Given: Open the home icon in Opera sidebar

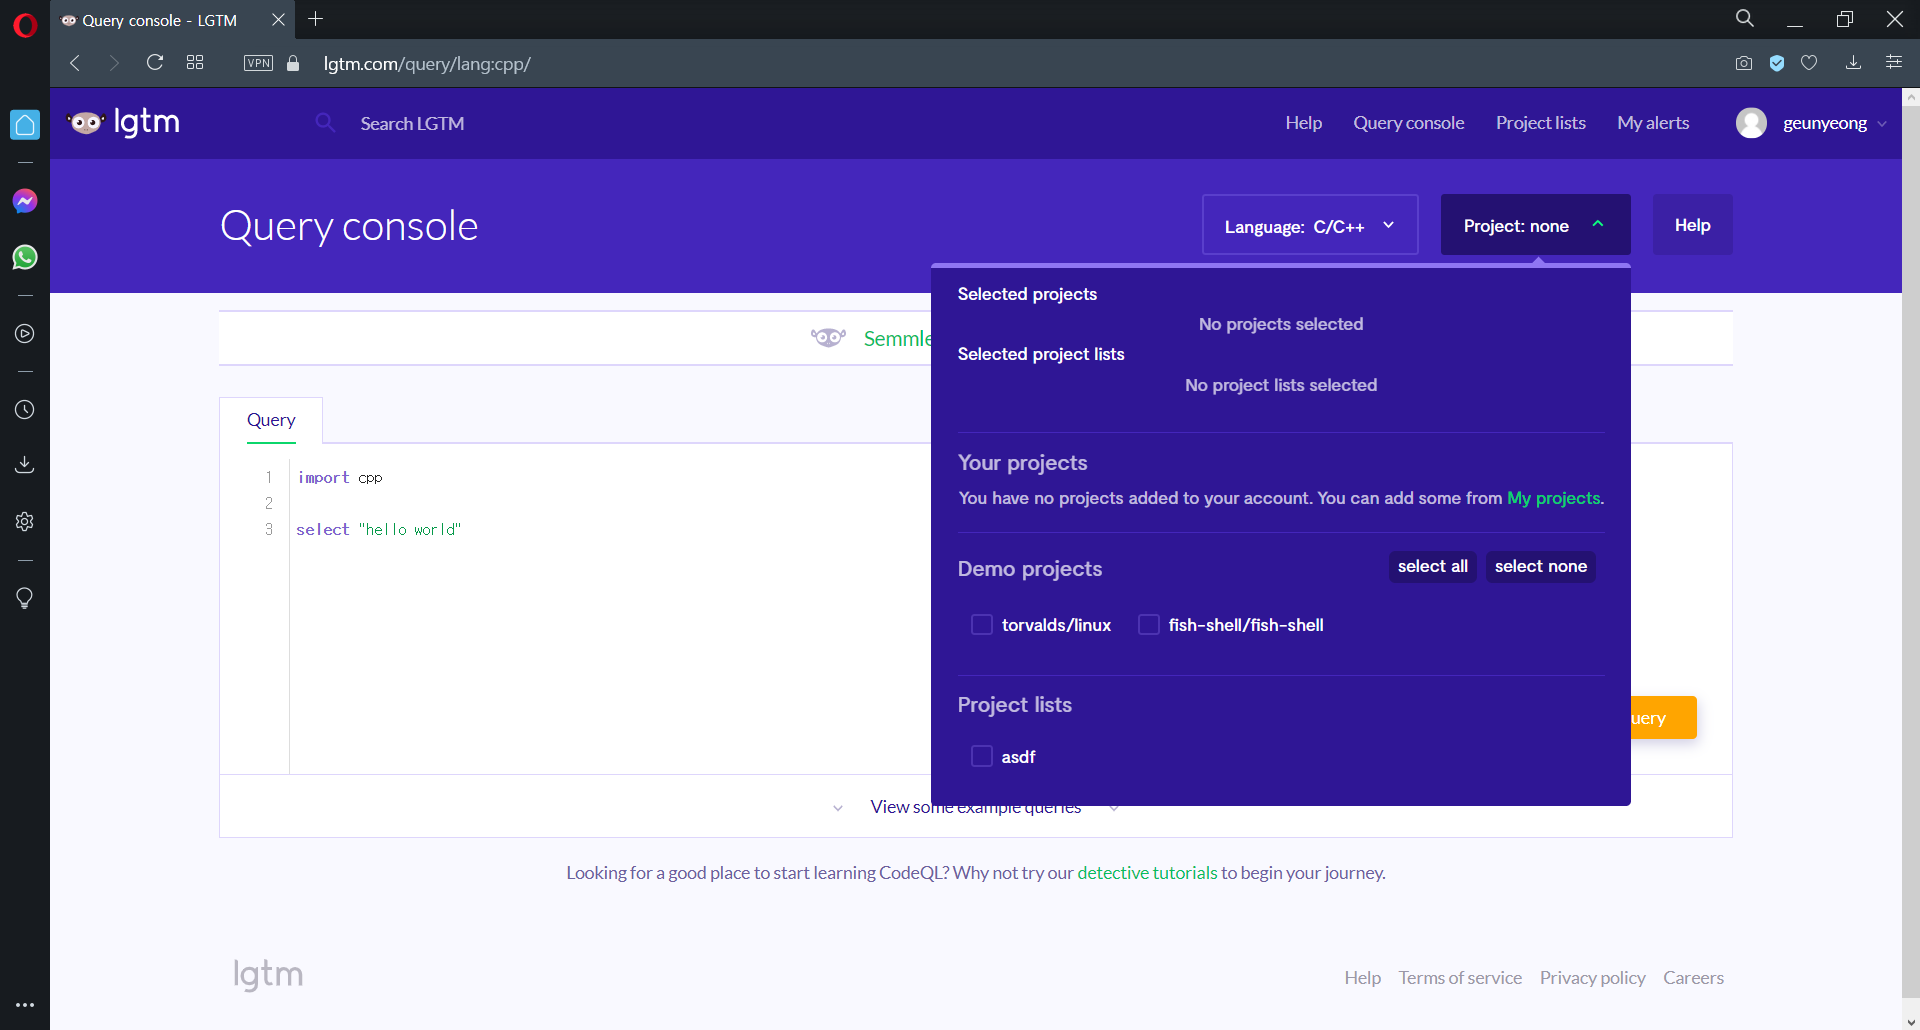Looking at the screenshot, I should click(25, 125).
